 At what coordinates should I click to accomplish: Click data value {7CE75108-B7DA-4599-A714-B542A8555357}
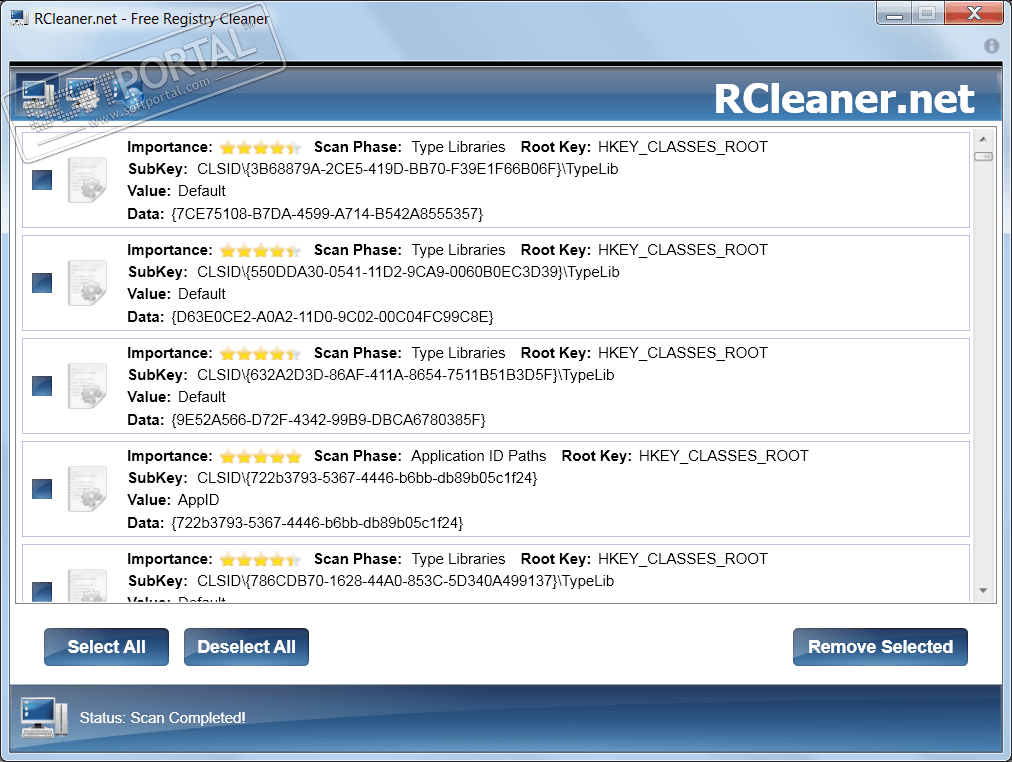(x=327, y=214)
